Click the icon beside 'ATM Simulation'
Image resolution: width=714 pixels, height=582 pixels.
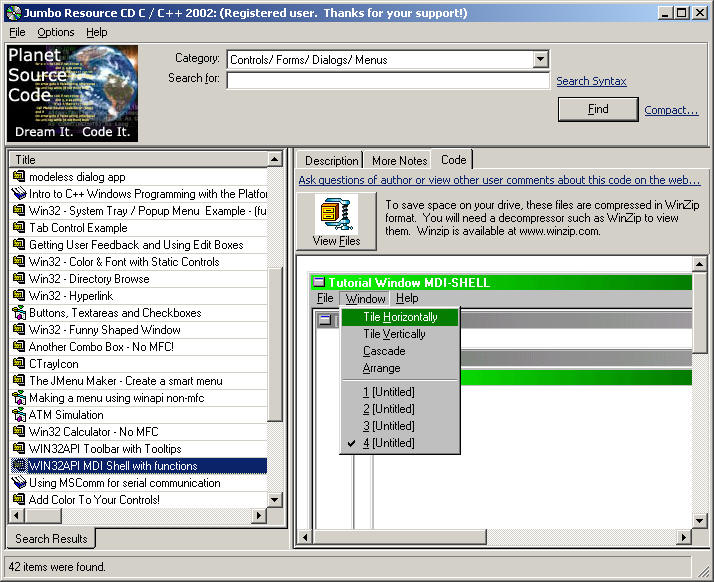(x=19, y=414)
